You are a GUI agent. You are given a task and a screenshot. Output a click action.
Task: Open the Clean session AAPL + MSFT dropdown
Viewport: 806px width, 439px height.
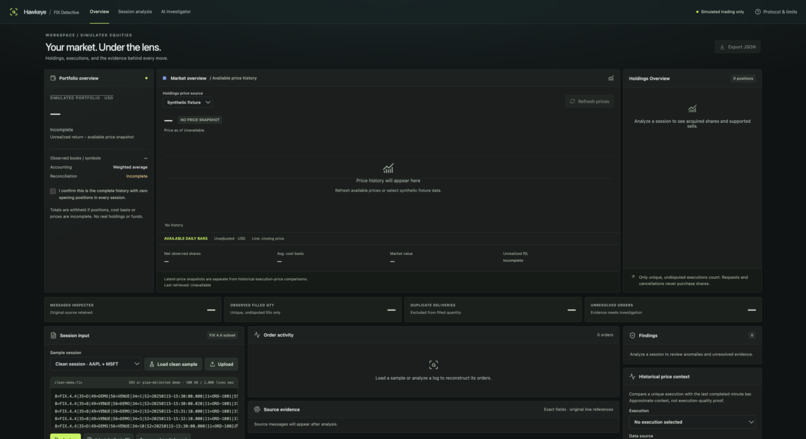click(96, 364)
